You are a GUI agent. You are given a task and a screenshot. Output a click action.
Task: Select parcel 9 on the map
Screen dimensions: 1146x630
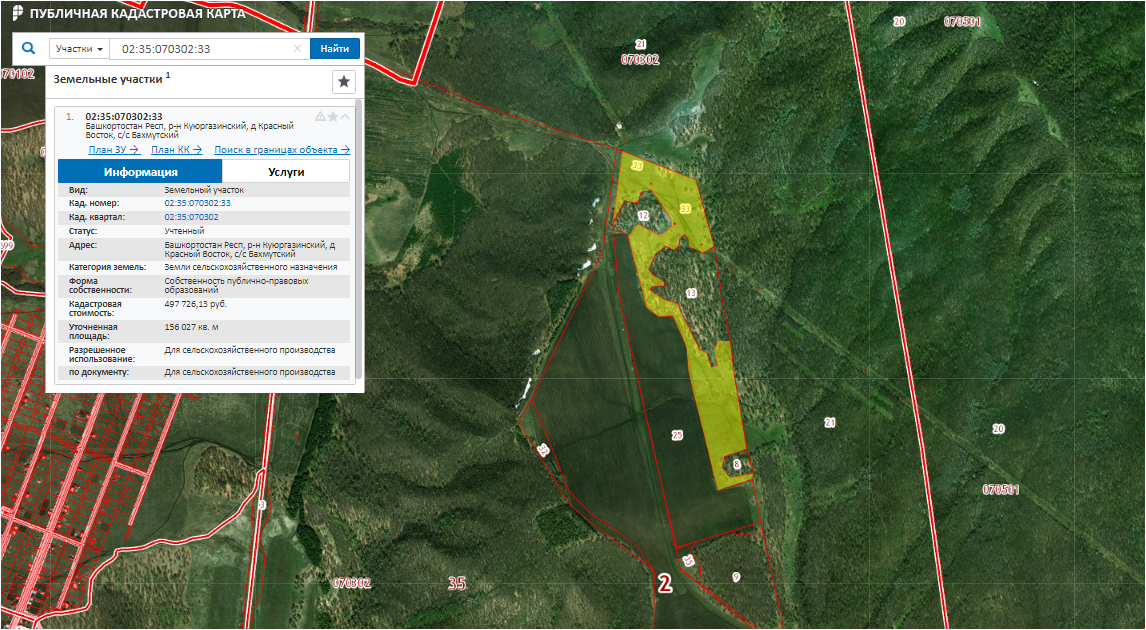(x=736, y=577)
